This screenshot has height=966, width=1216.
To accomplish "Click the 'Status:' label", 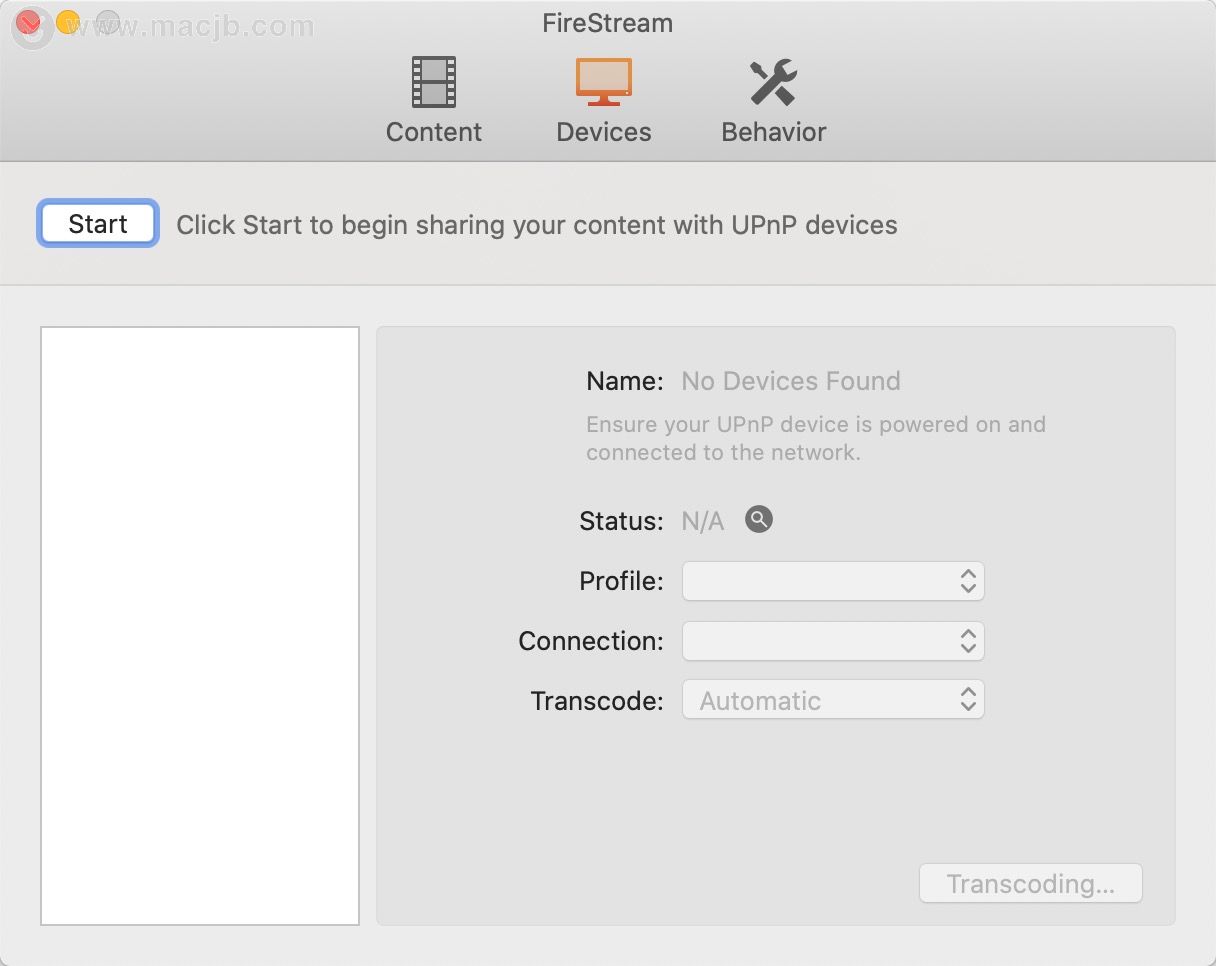I will [622, 521].
